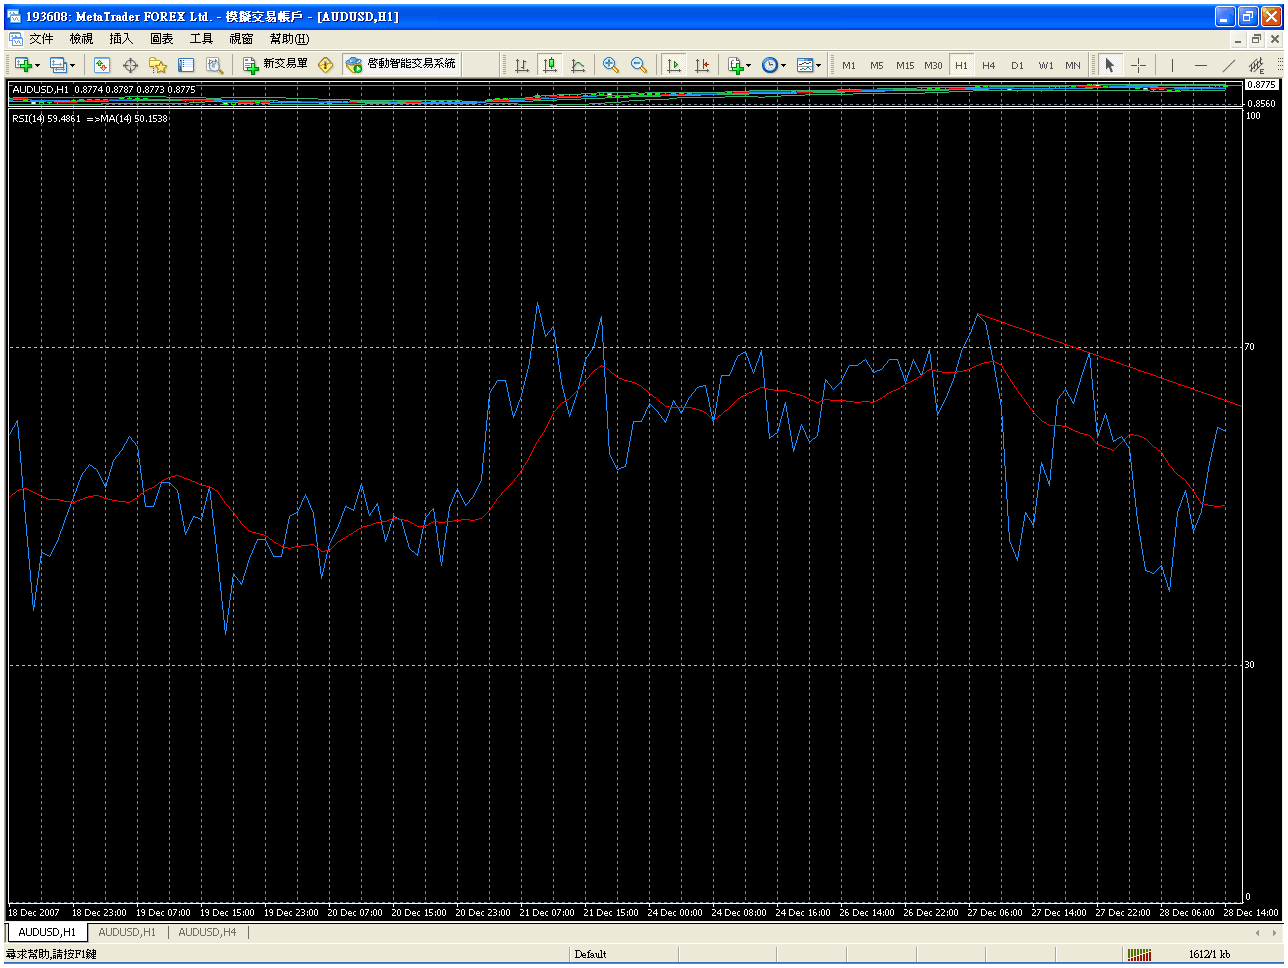Show the Navigator folder-star icon
Image resolution: width=1288 pixels, height=968 pixels.
[x=158, y=65]
